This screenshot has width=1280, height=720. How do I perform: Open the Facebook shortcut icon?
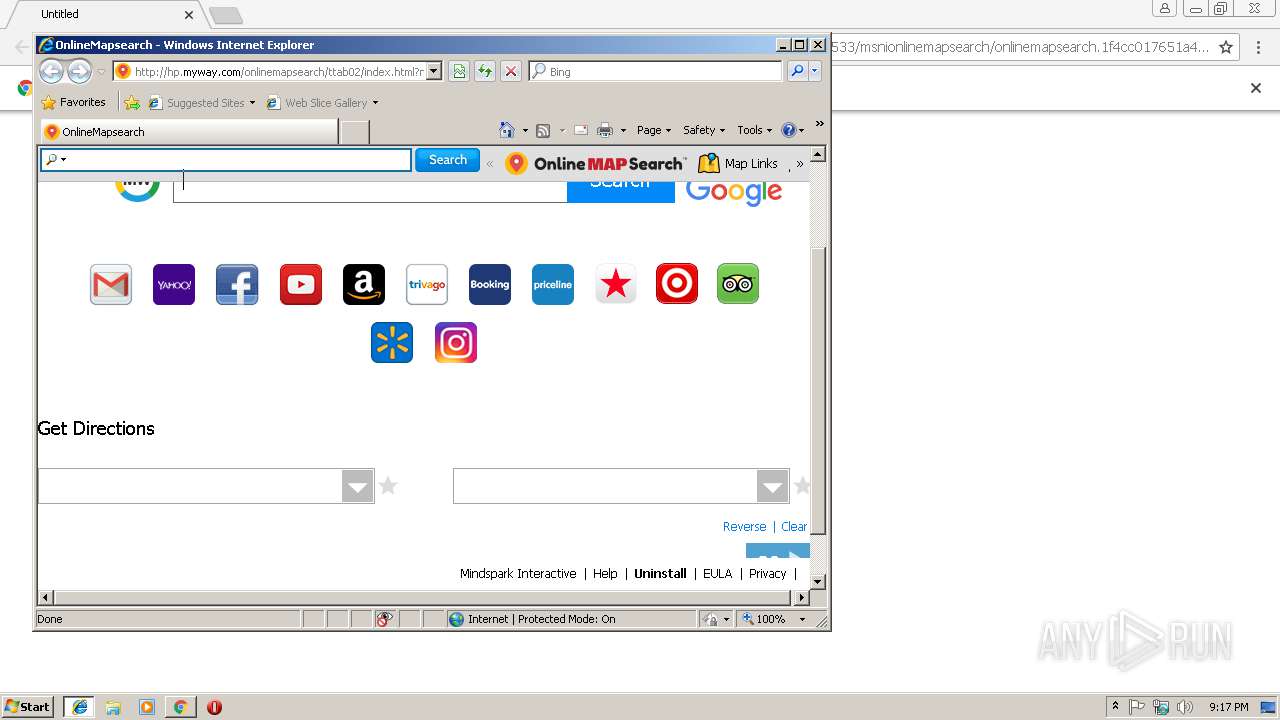(x=237, y=285)
